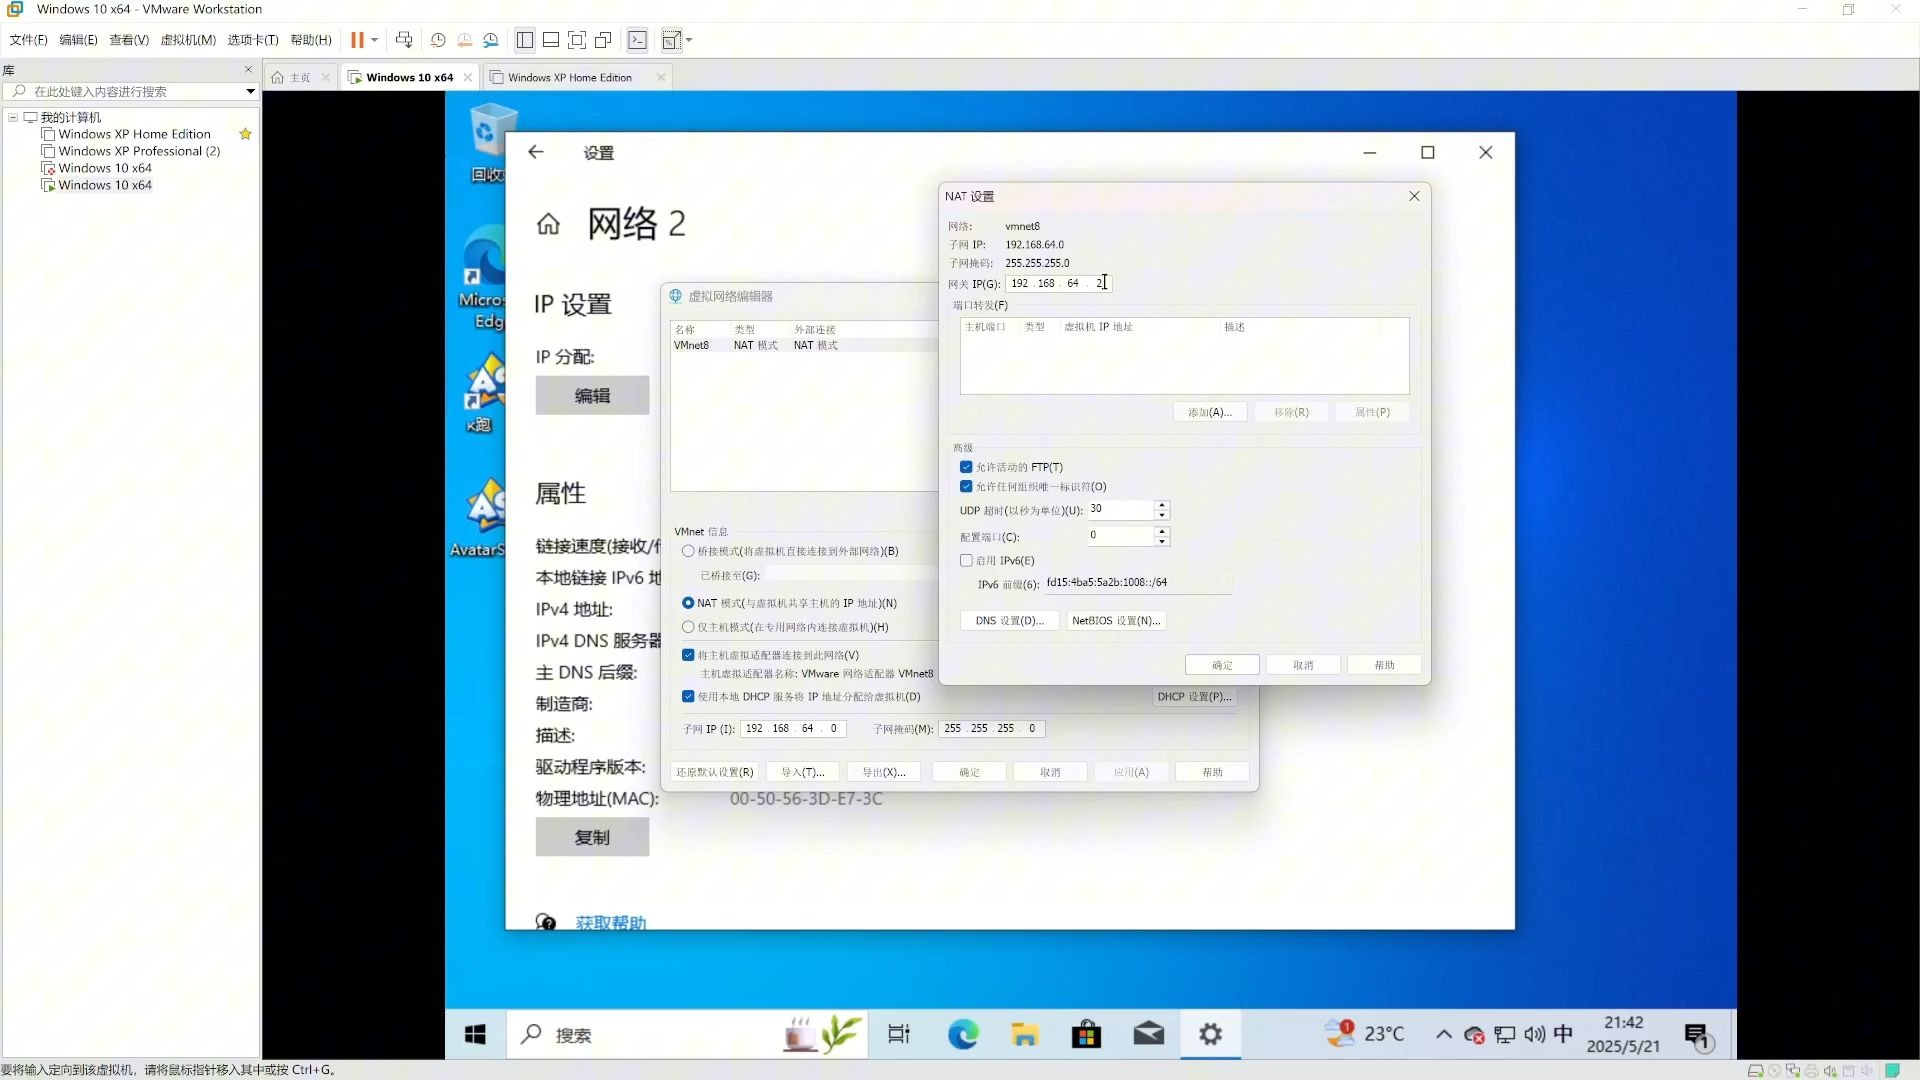1920x1080 pixels.
Task: Open the dropdown arrow beside the pause button
Action: pyautogui.click(x=374, y=40)
